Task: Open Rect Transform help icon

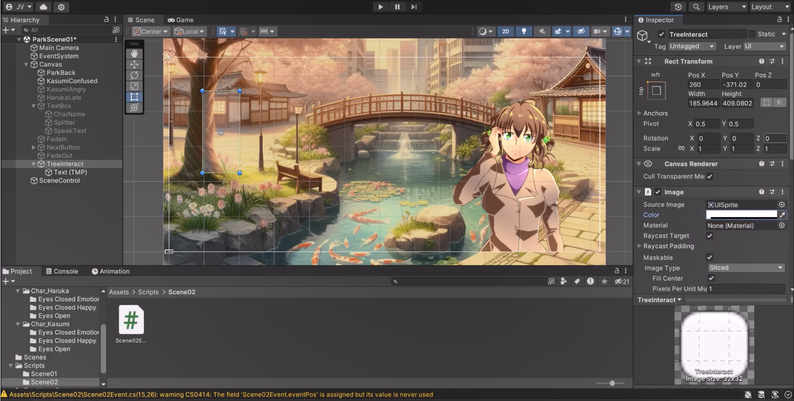Action: [761, 61]
